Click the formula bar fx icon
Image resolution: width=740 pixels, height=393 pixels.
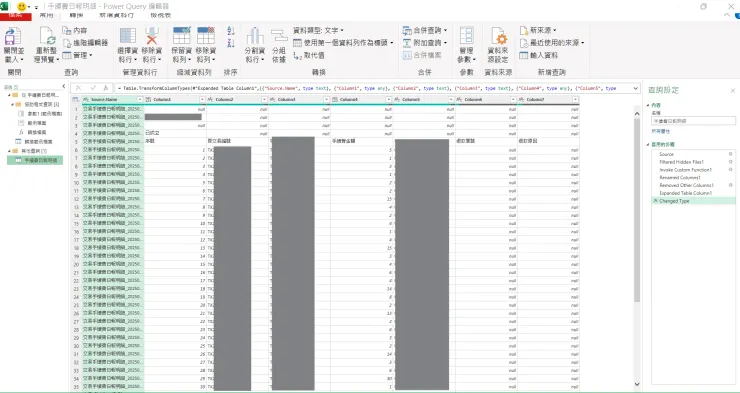click(106, 88)
